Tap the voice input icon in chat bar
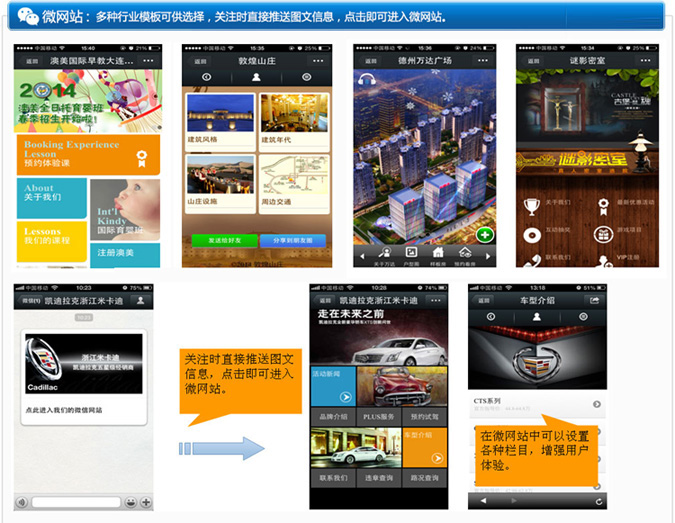The image size is (675, 523). (x=22, y=502)
